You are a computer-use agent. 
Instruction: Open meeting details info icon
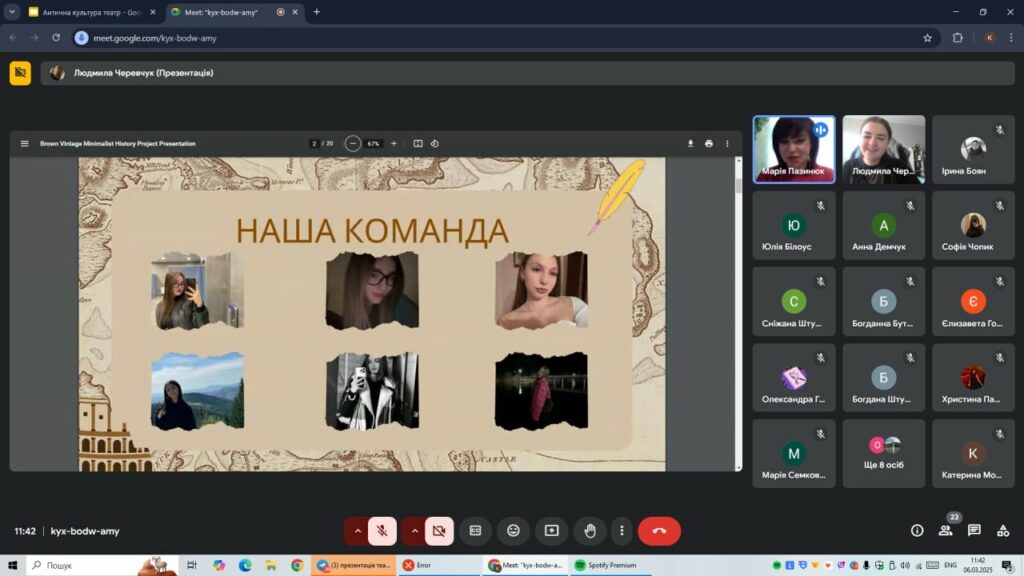[916, 531]
